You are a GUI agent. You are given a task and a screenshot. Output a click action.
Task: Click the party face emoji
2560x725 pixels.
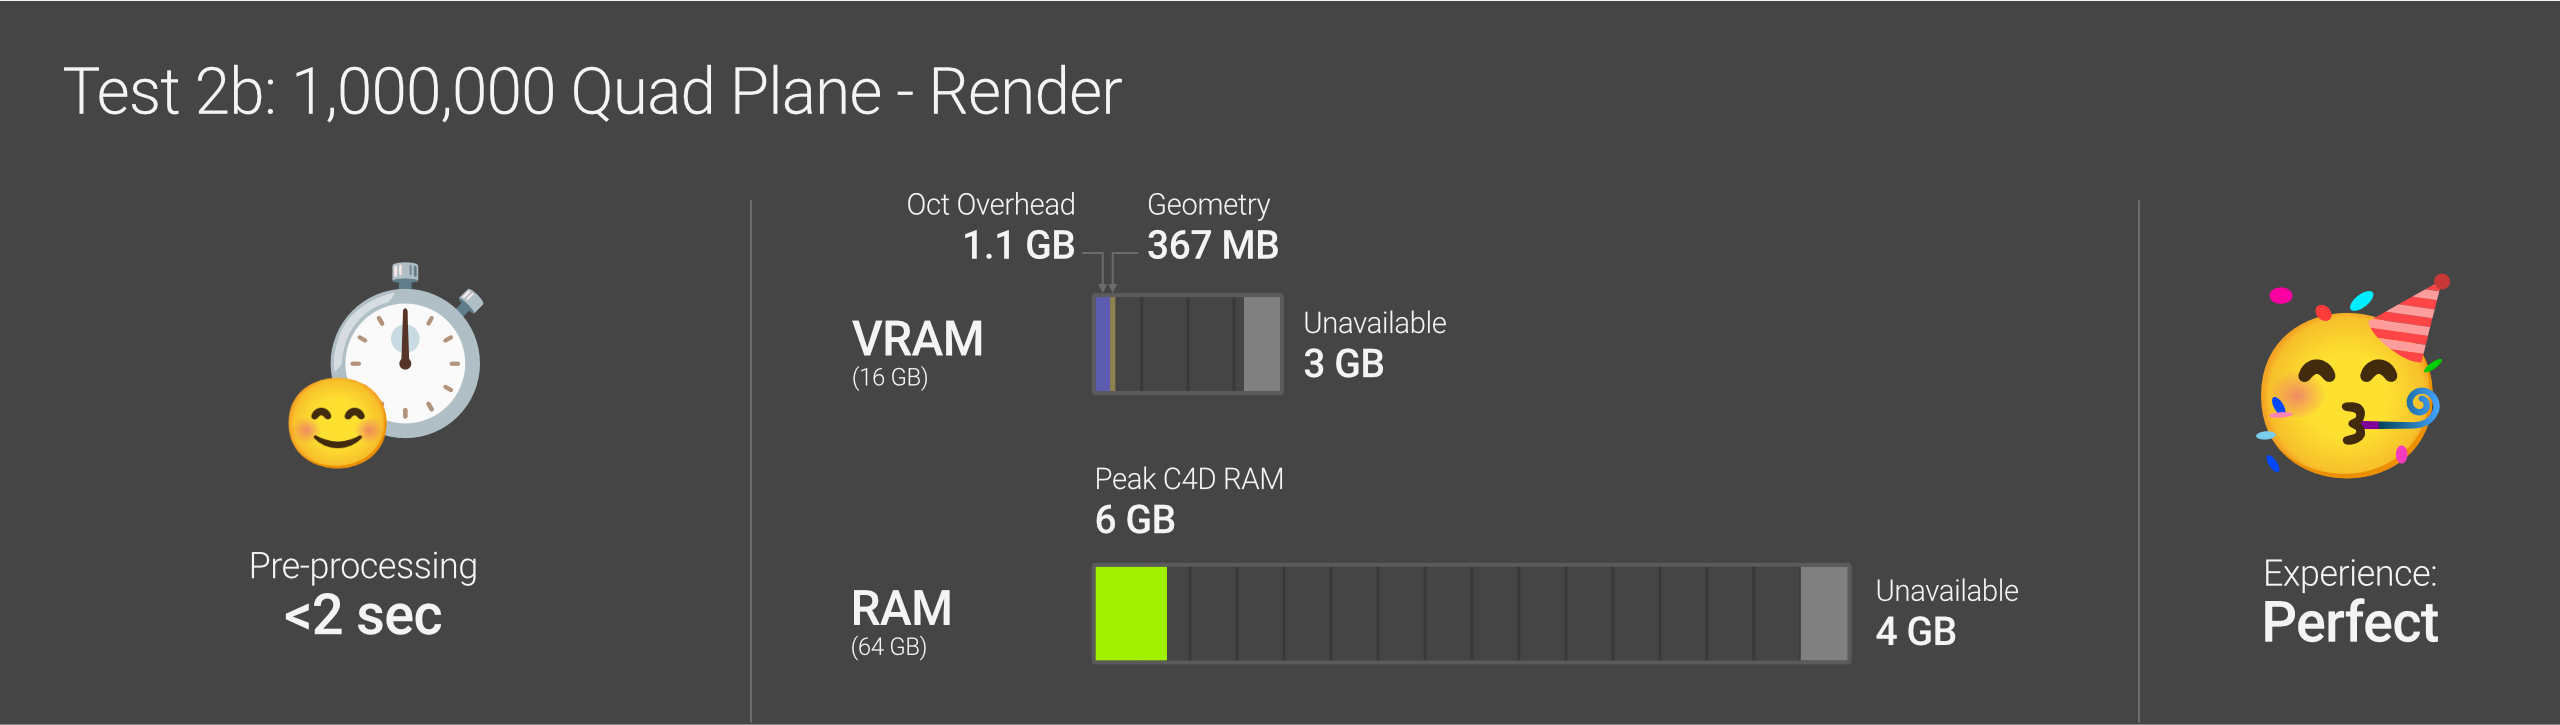coord(2350,377)
